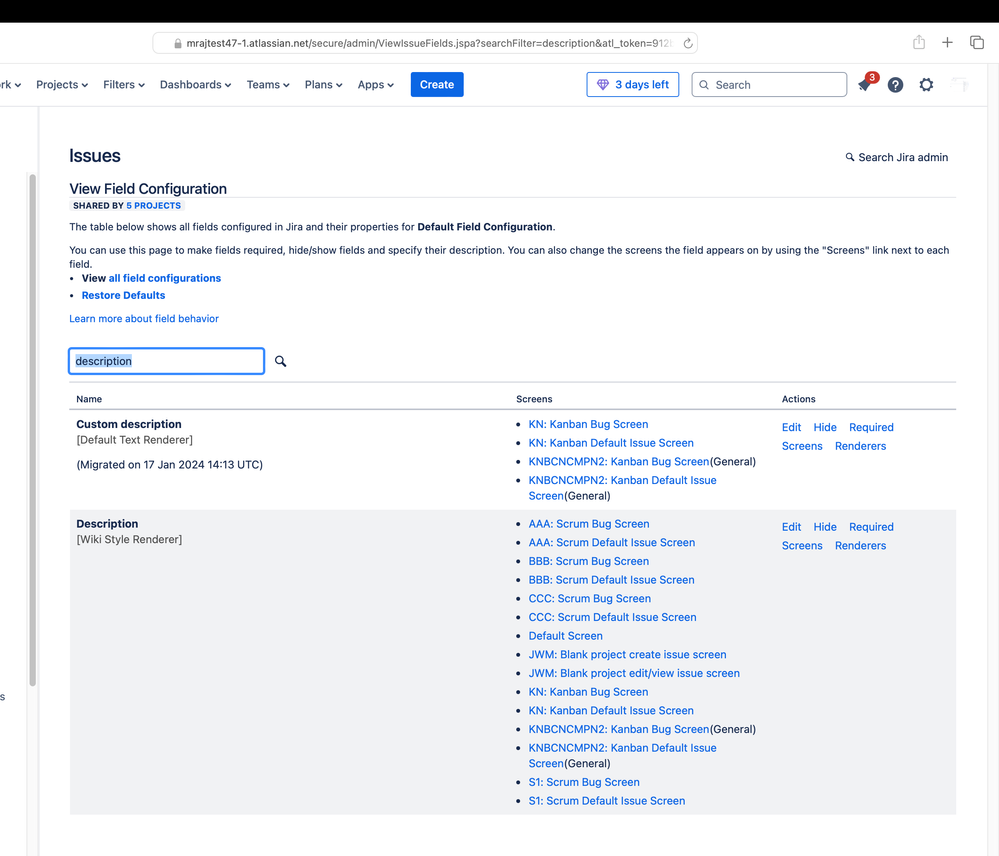Click the top navigation Search box
999x856 pixels.
[x=769, y=85]
